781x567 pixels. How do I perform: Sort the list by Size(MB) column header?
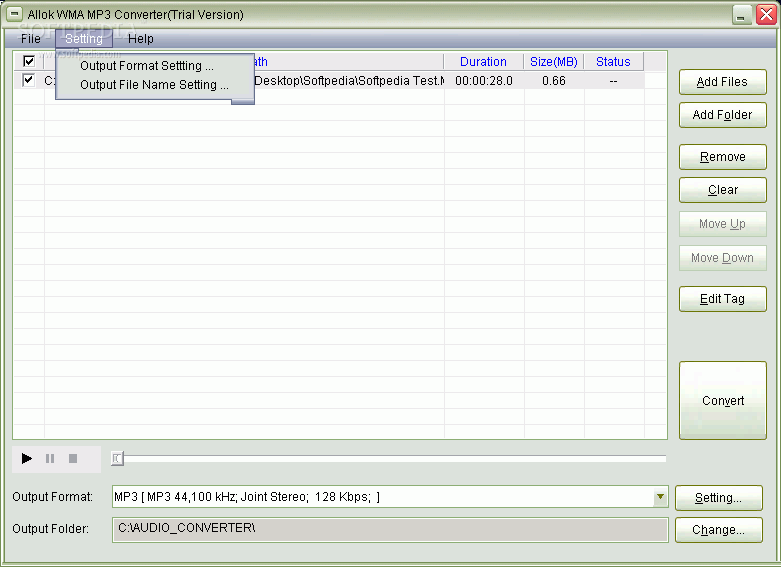tap(553, 62)
